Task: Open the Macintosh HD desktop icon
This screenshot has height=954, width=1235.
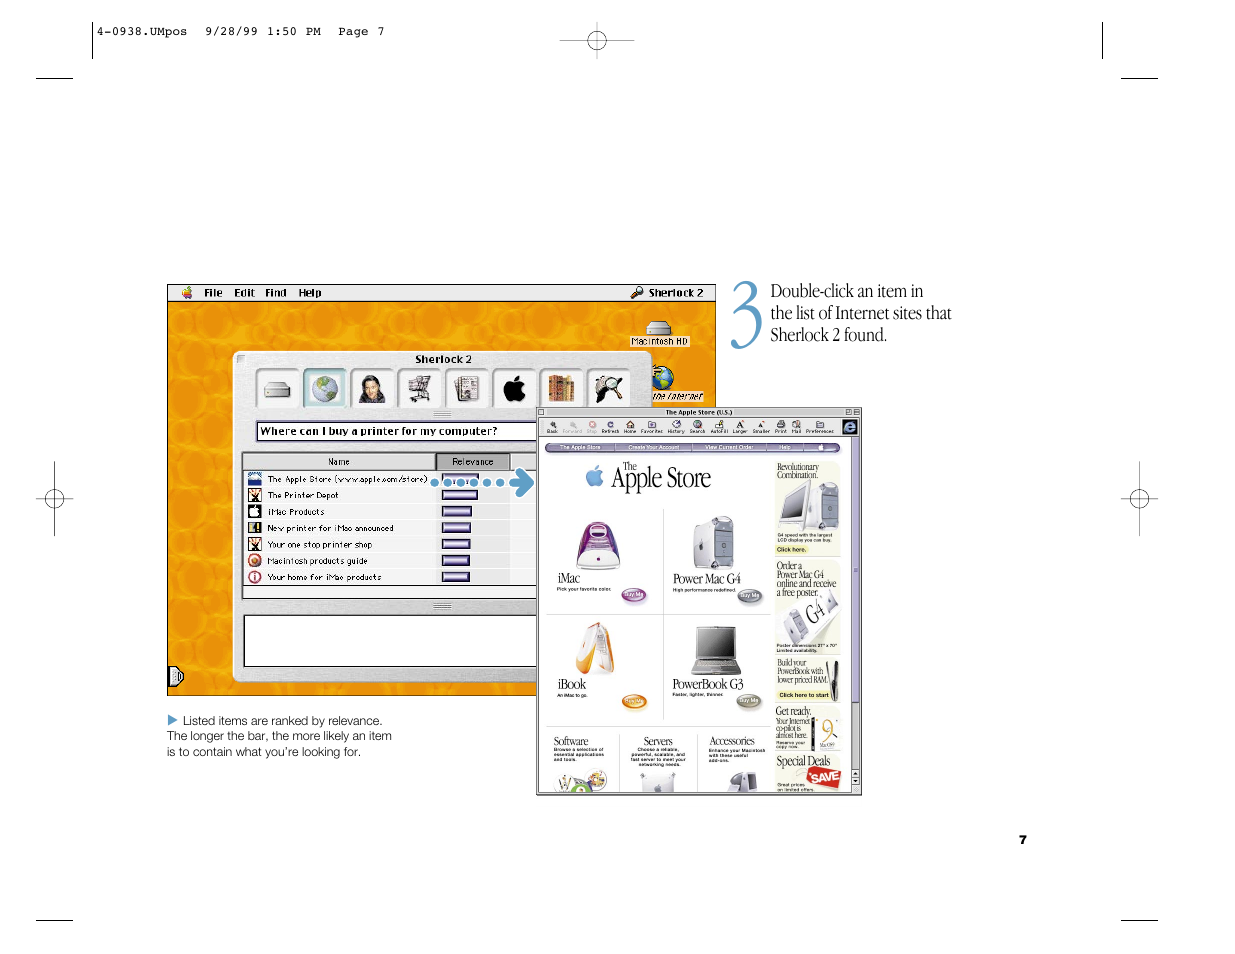Action: [659, 334]
